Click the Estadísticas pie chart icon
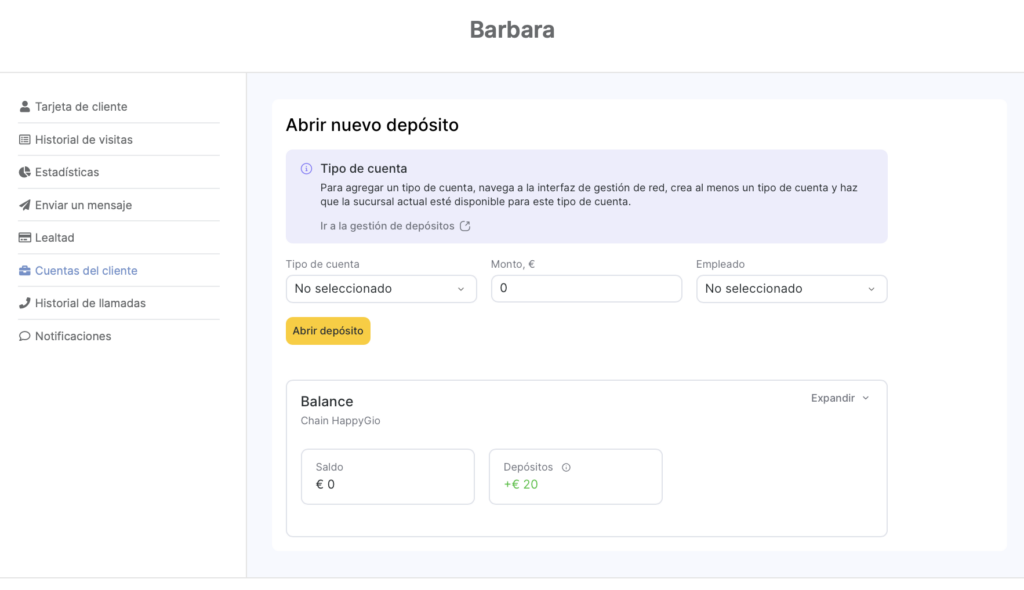 click(25, 172)
